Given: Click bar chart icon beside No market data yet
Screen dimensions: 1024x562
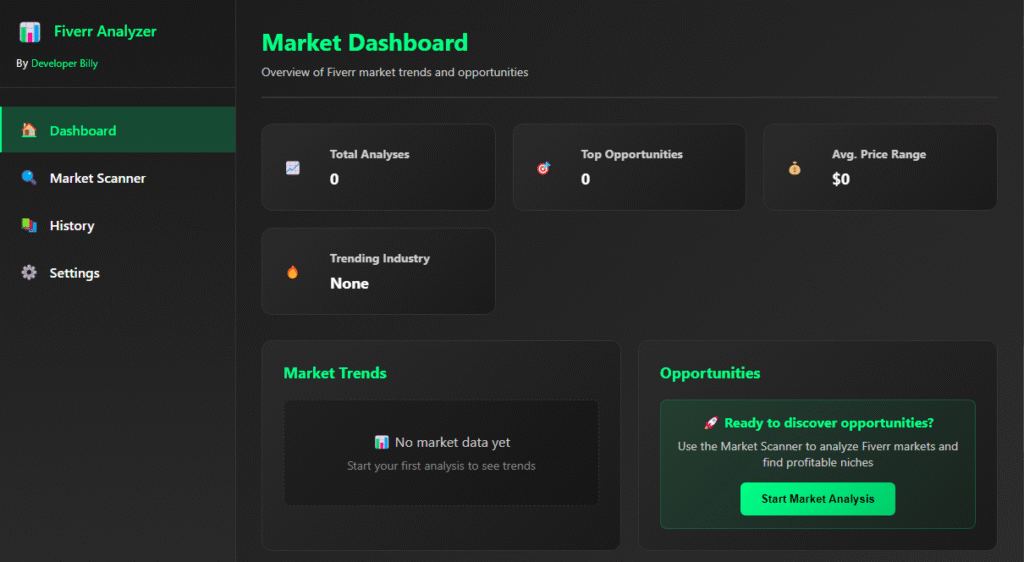Looking at the screenshot, I should [x=381, y=443].
